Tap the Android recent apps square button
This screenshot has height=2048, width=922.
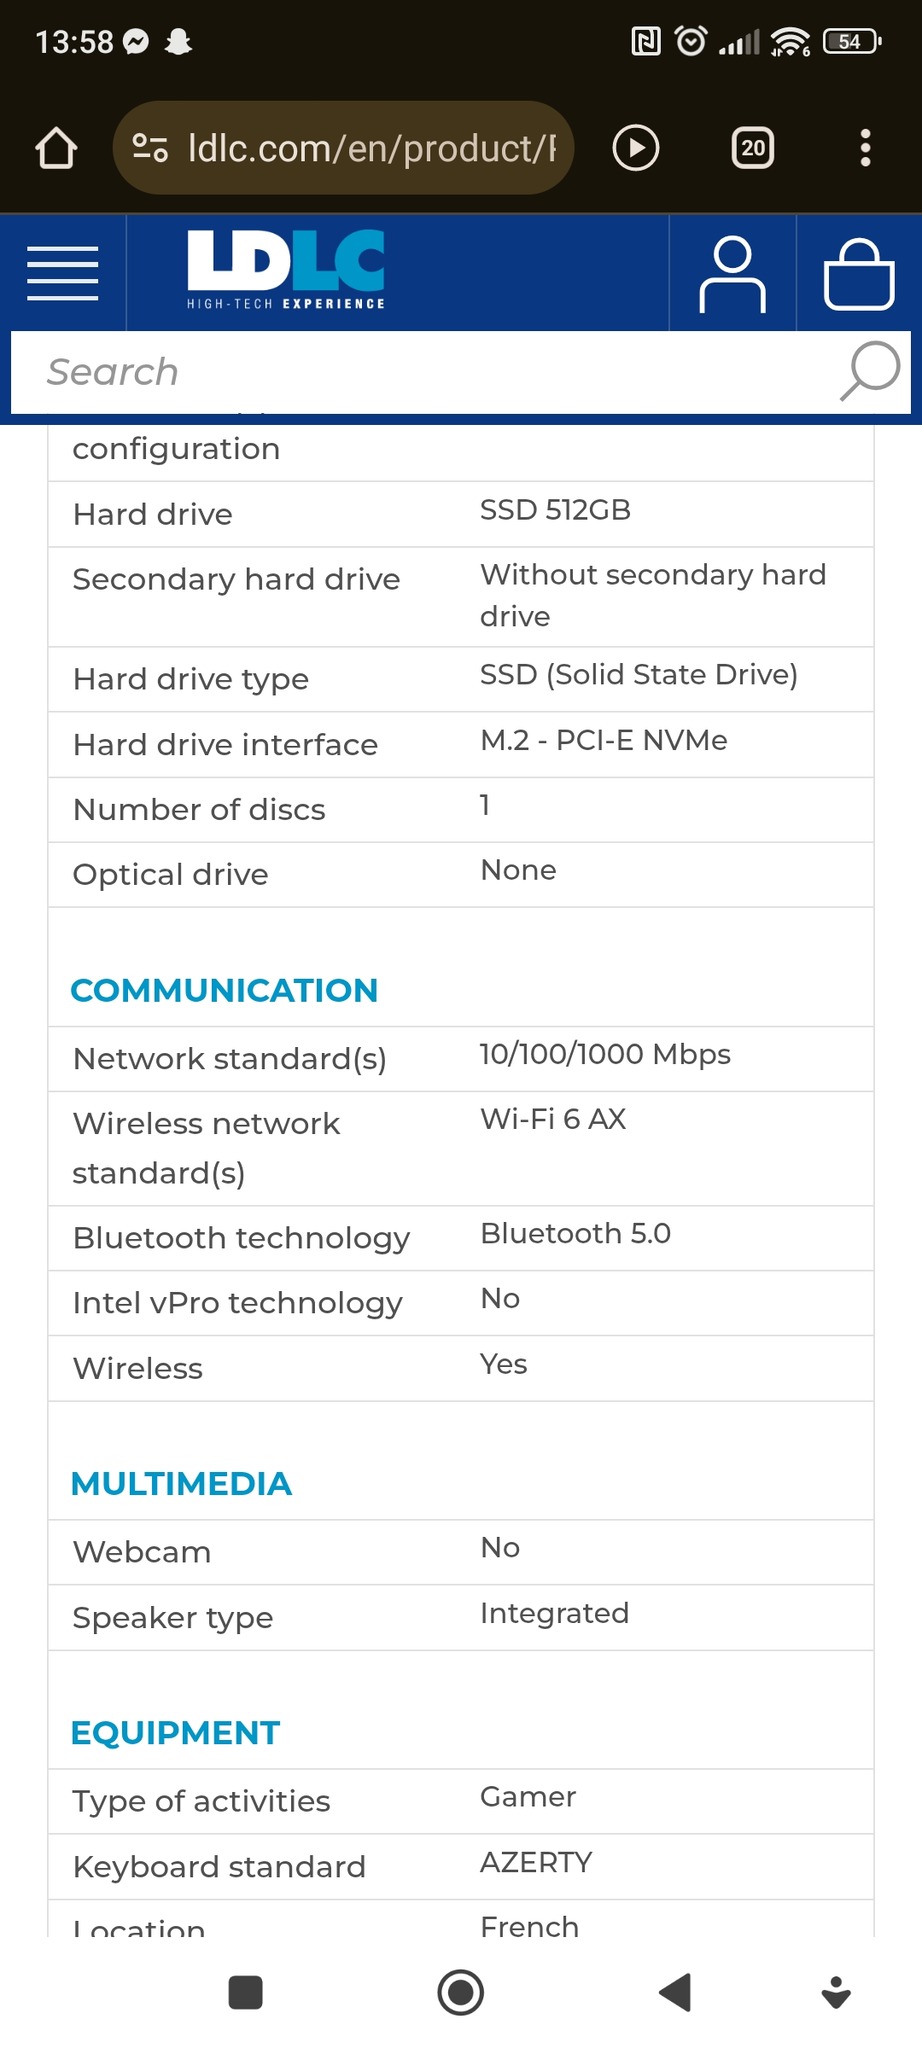point(245,1992)
